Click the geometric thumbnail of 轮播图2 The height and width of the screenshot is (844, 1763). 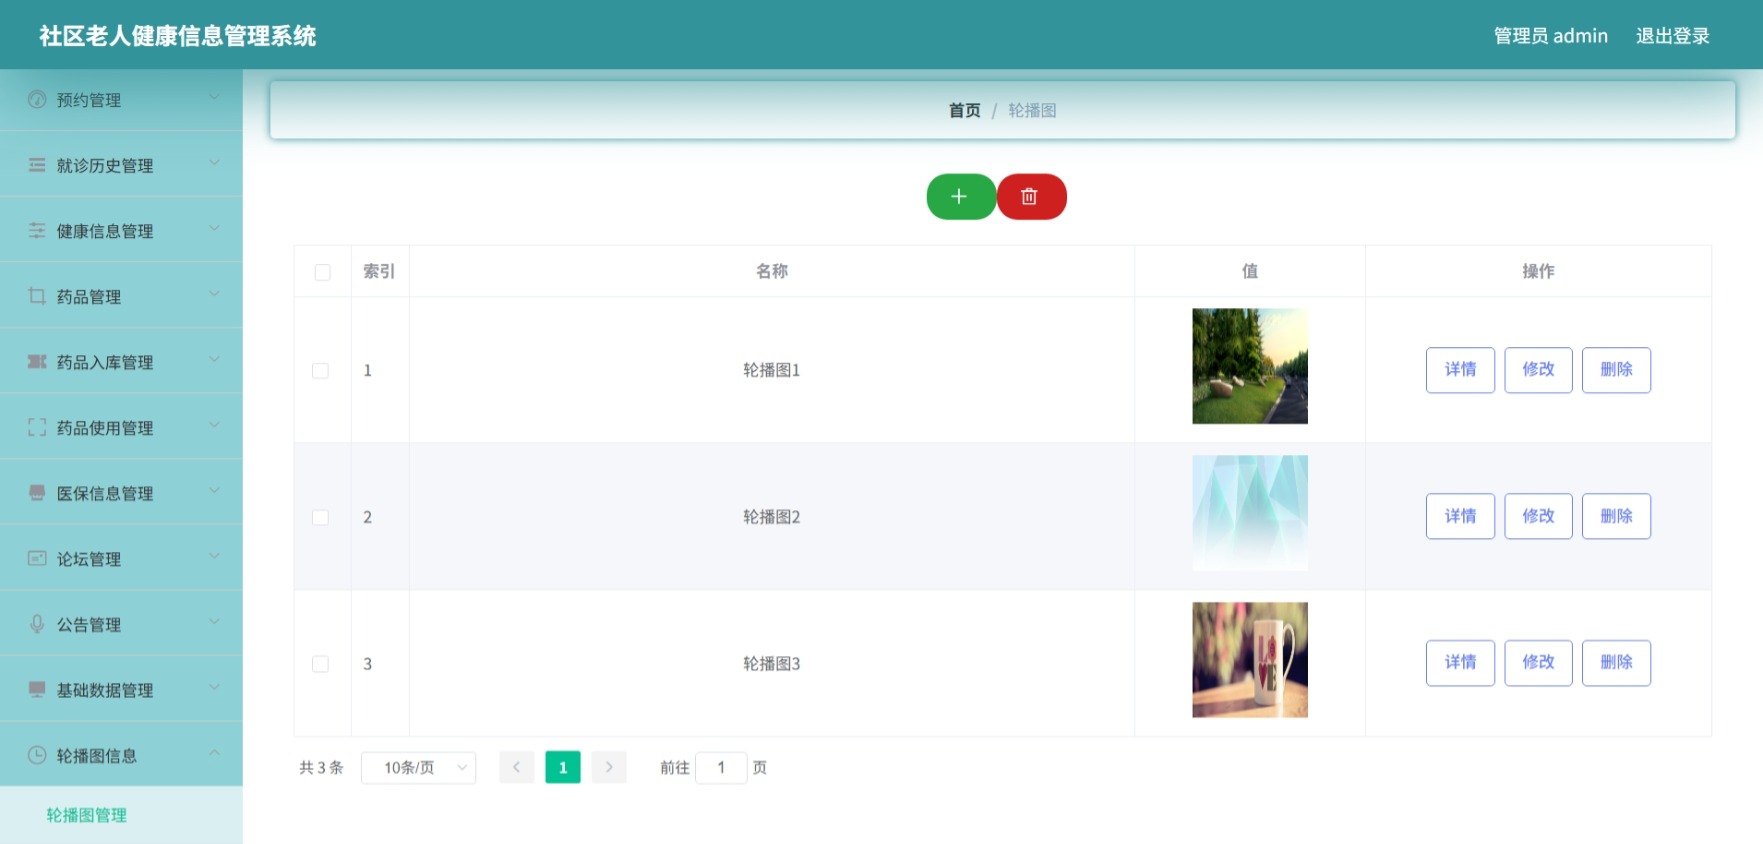point(1250,513)
